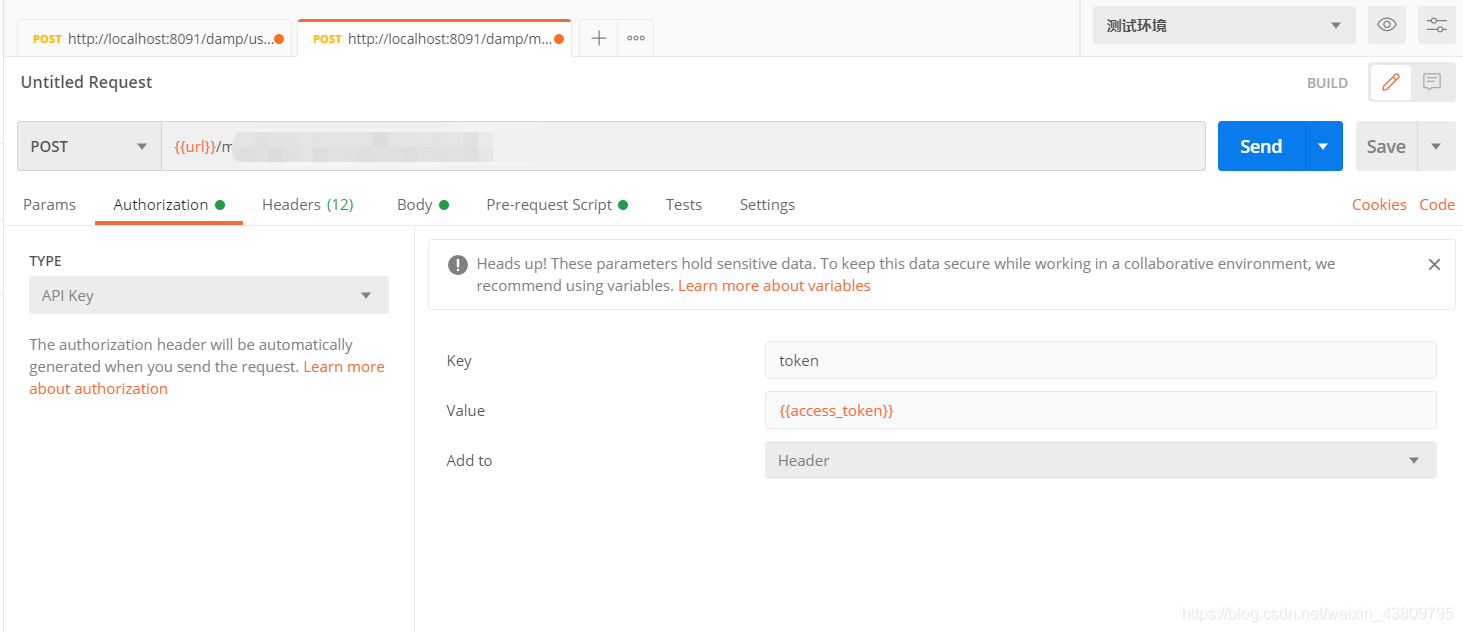This screenshot has height=632, width=1463.
Task: Click the Save button
Action: pos(1386,146)
